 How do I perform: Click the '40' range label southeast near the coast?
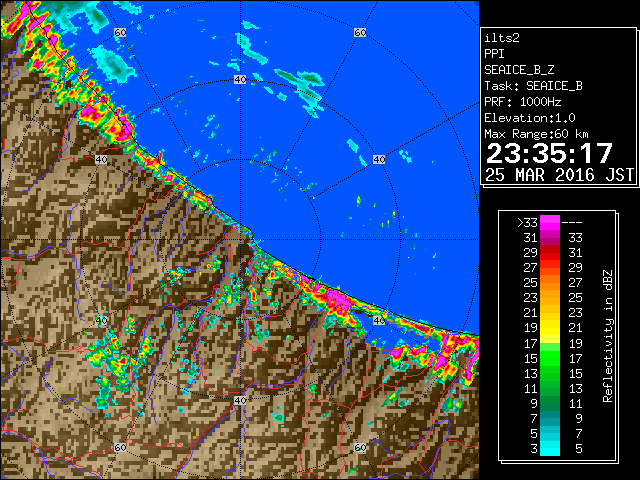pos(379,320)
